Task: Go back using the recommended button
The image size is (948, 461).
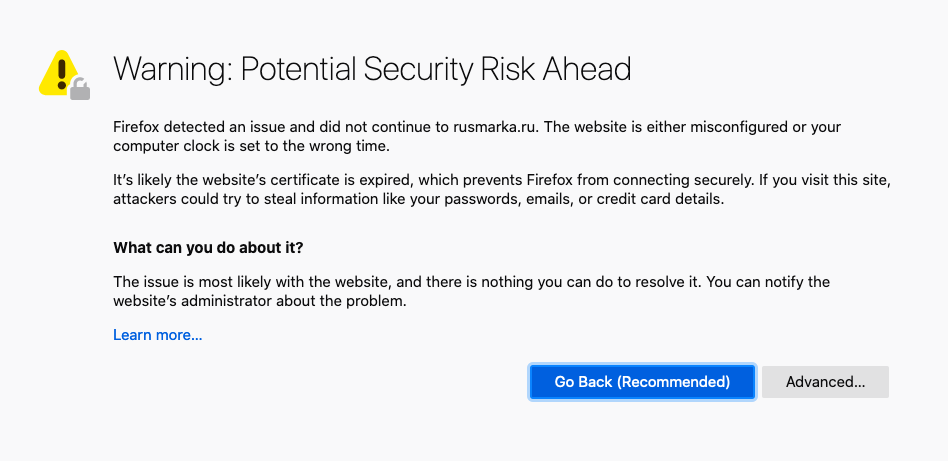Action: [x=642, y=382]
